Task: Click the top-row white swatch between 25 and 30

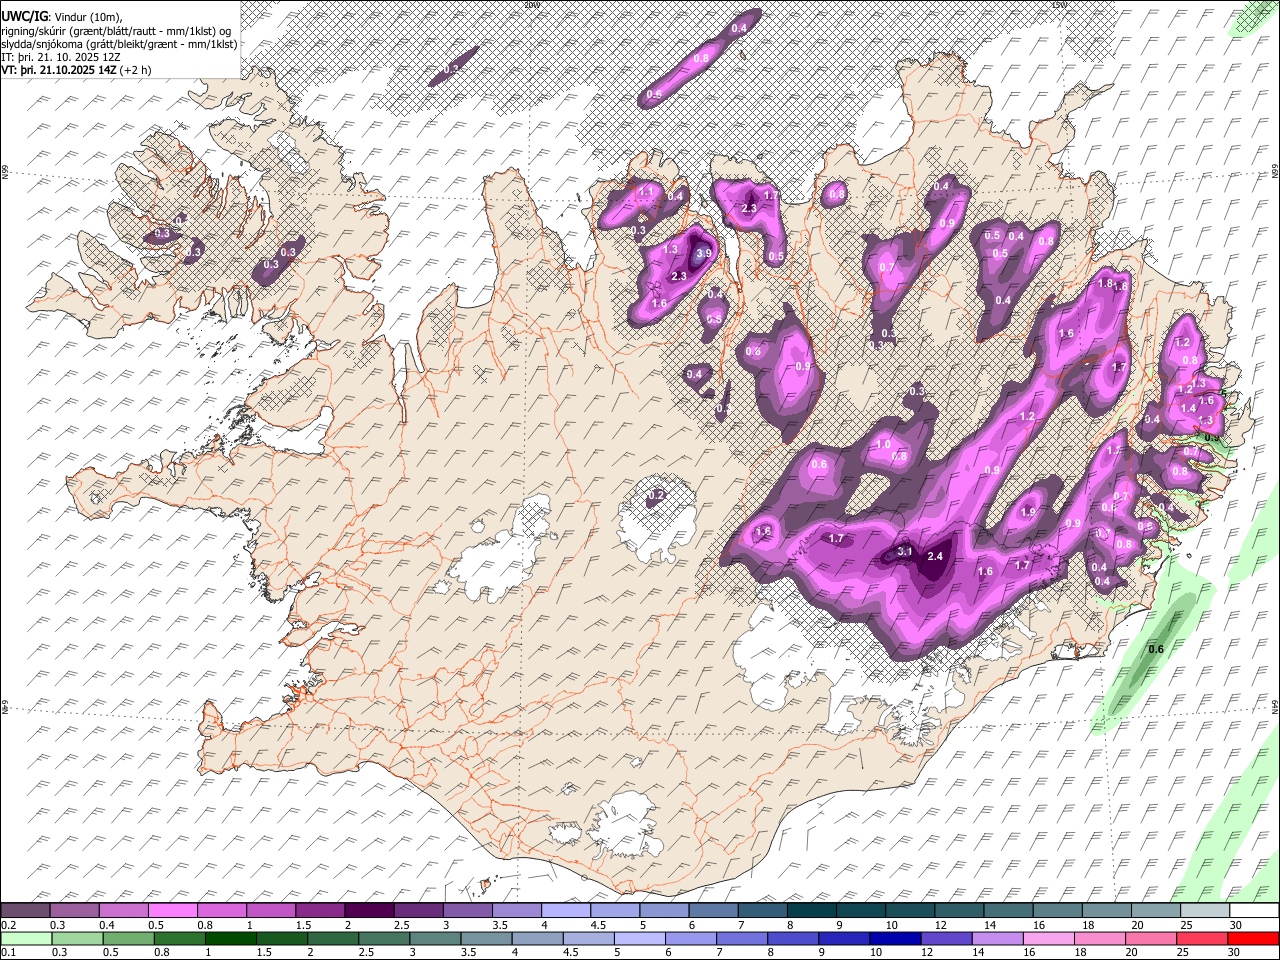Action: 1205,911
